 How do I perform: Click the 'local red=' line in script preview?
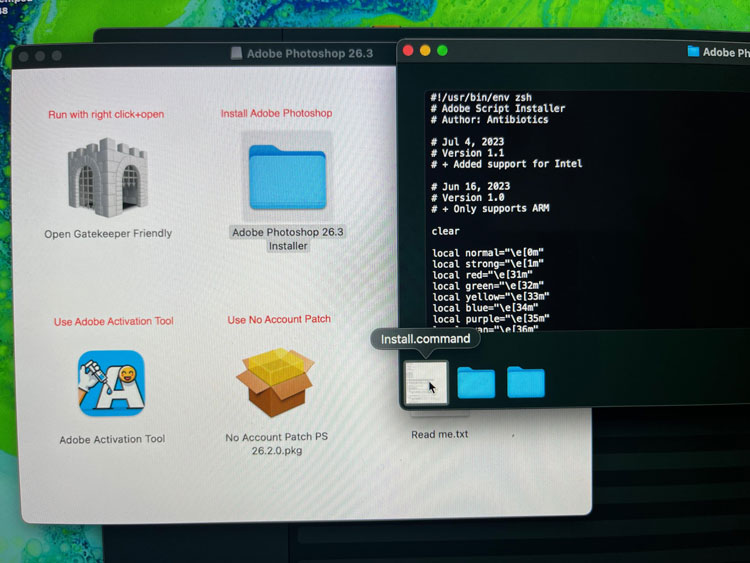(483, 275)
